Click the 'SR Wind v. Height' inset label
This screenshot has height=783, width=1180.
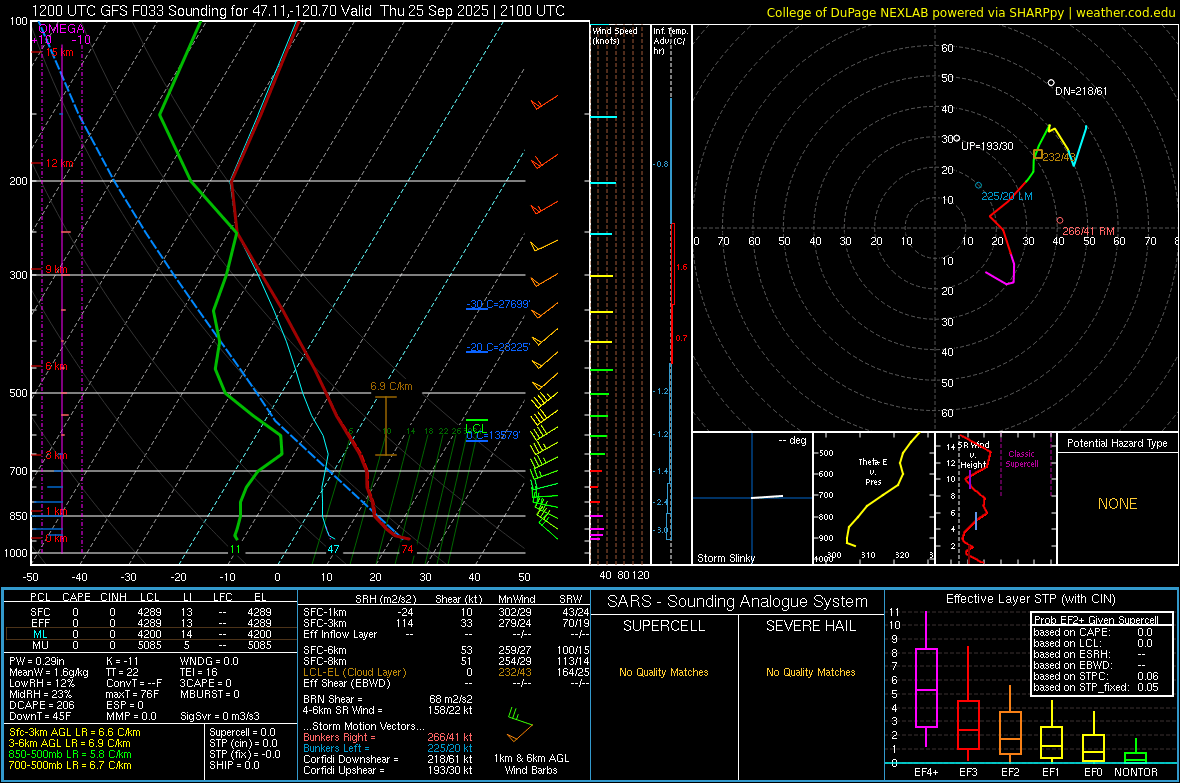pyautogui.click(x=974, y=455)
